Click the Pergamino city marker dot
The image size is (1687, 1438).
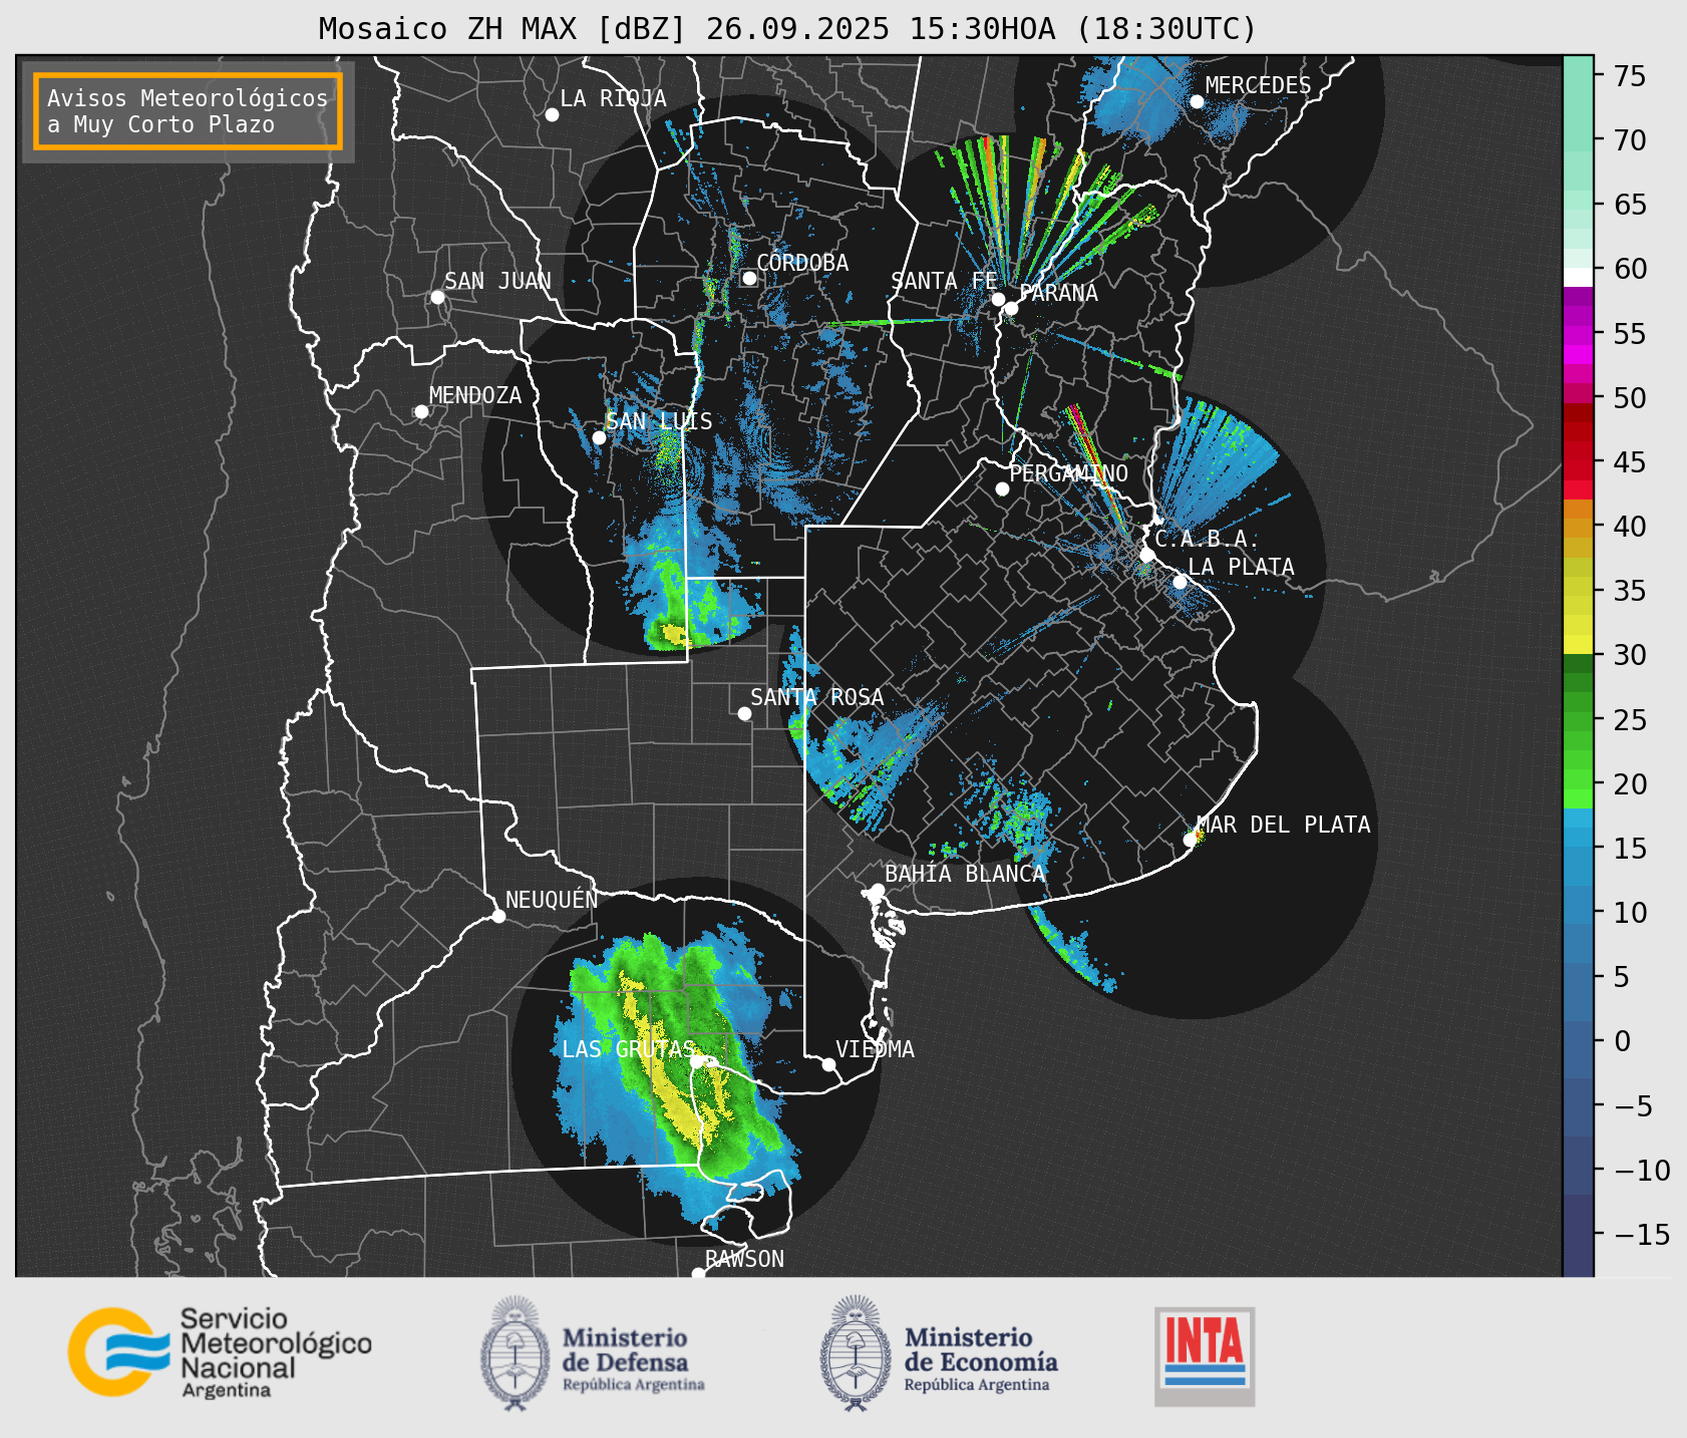tap(1002, 489)
